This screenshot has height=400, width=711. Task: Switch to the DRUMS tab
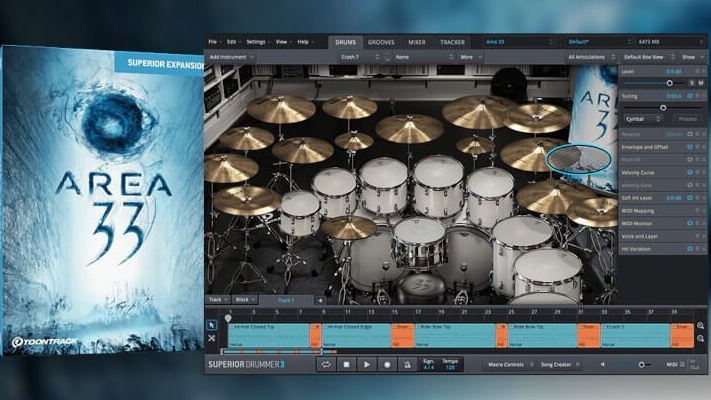[346, 42]
